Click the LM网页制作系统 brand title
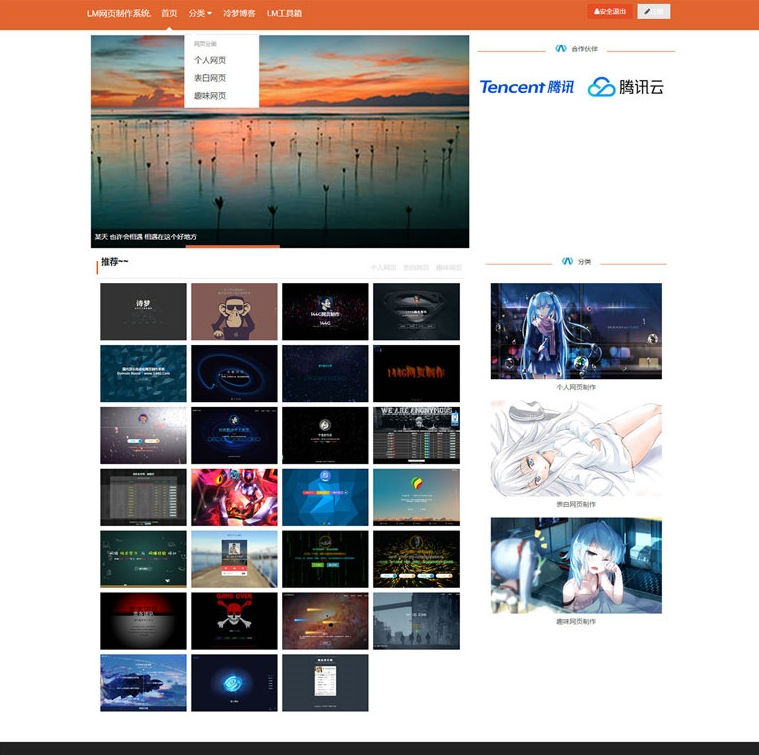Screen dimensions: 759x755 coord(119,13)
